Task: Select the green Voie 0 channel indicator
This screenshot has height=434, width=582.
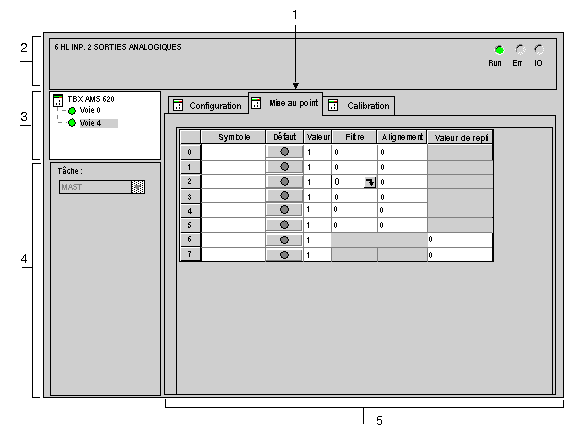Action: click(x=72, y=111)
